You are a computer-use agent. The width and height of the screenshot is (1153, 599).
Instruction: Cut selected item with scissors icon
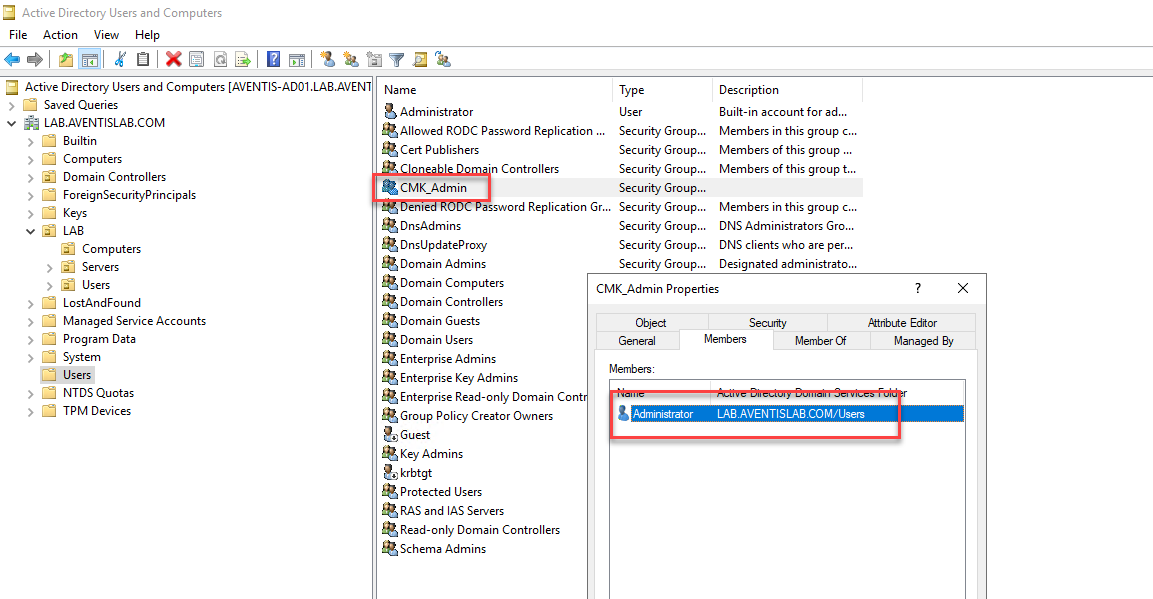click(119, 59)
